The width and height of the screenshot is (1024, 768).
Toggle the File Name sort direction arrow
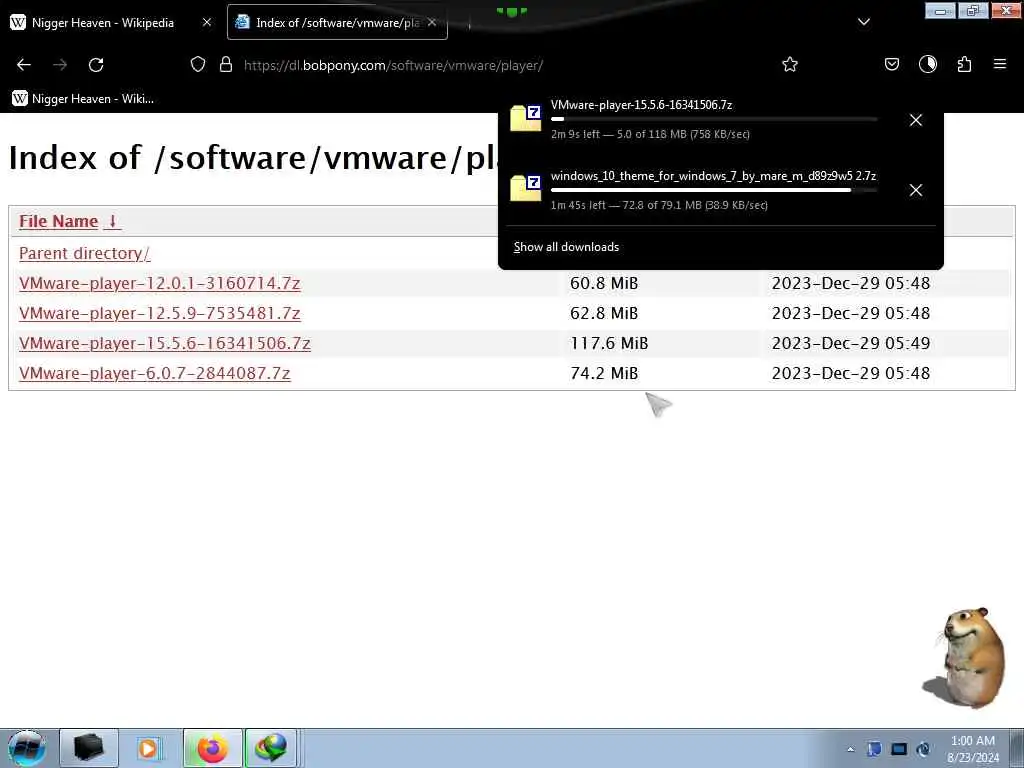pos(112,221)
